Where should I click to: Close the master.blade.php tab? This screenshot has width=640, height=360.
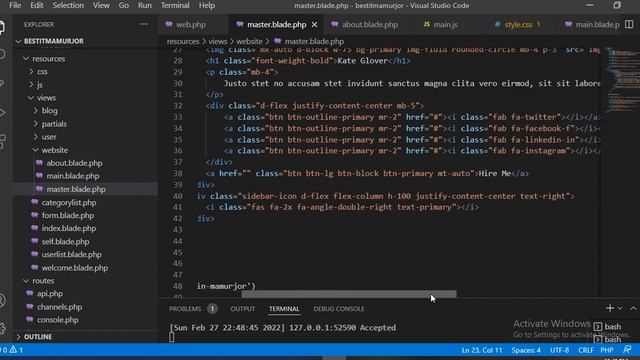coord(314,25)
